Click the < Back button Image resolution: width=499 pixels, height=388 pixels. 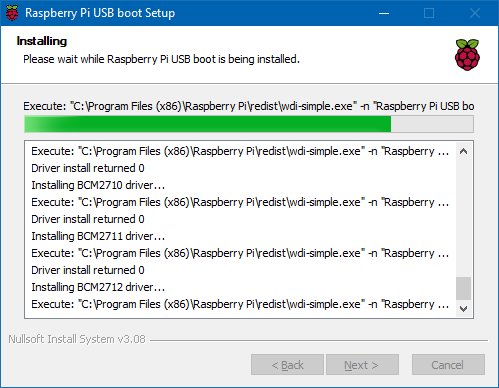287,365
